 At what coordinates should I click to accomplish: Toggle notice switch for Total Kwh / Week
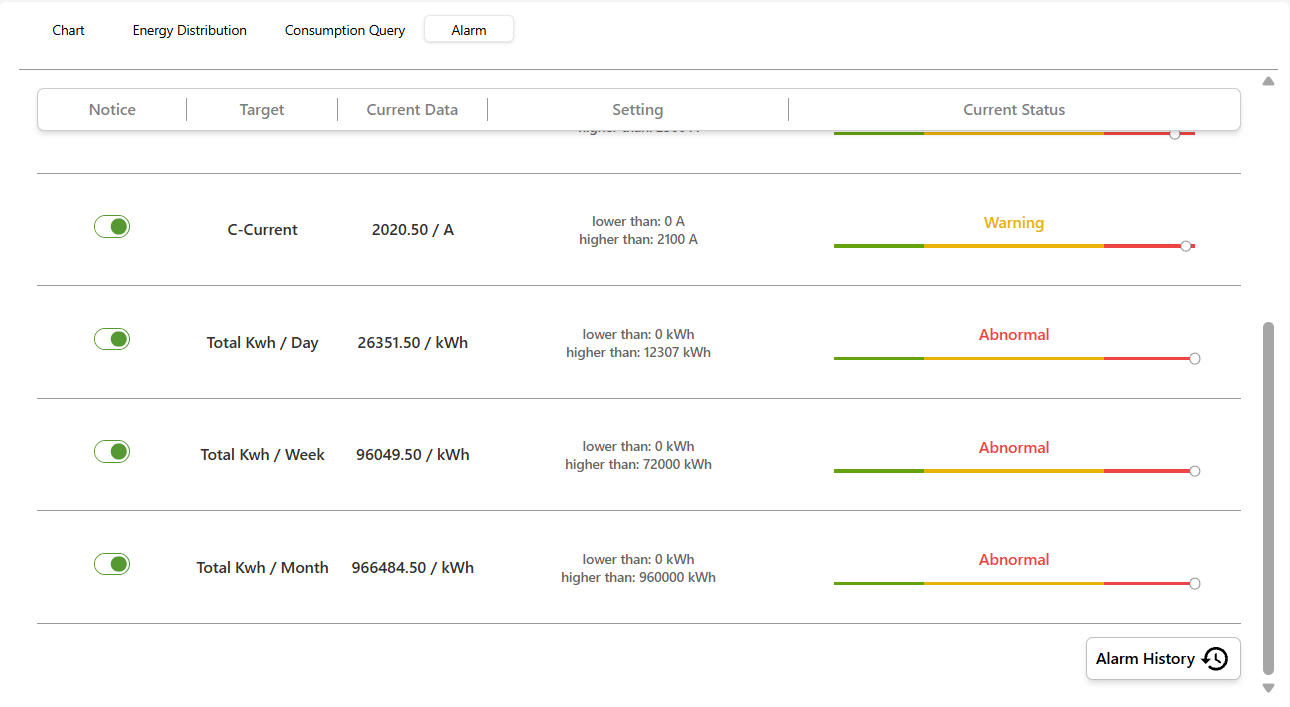tap(112, 452)
